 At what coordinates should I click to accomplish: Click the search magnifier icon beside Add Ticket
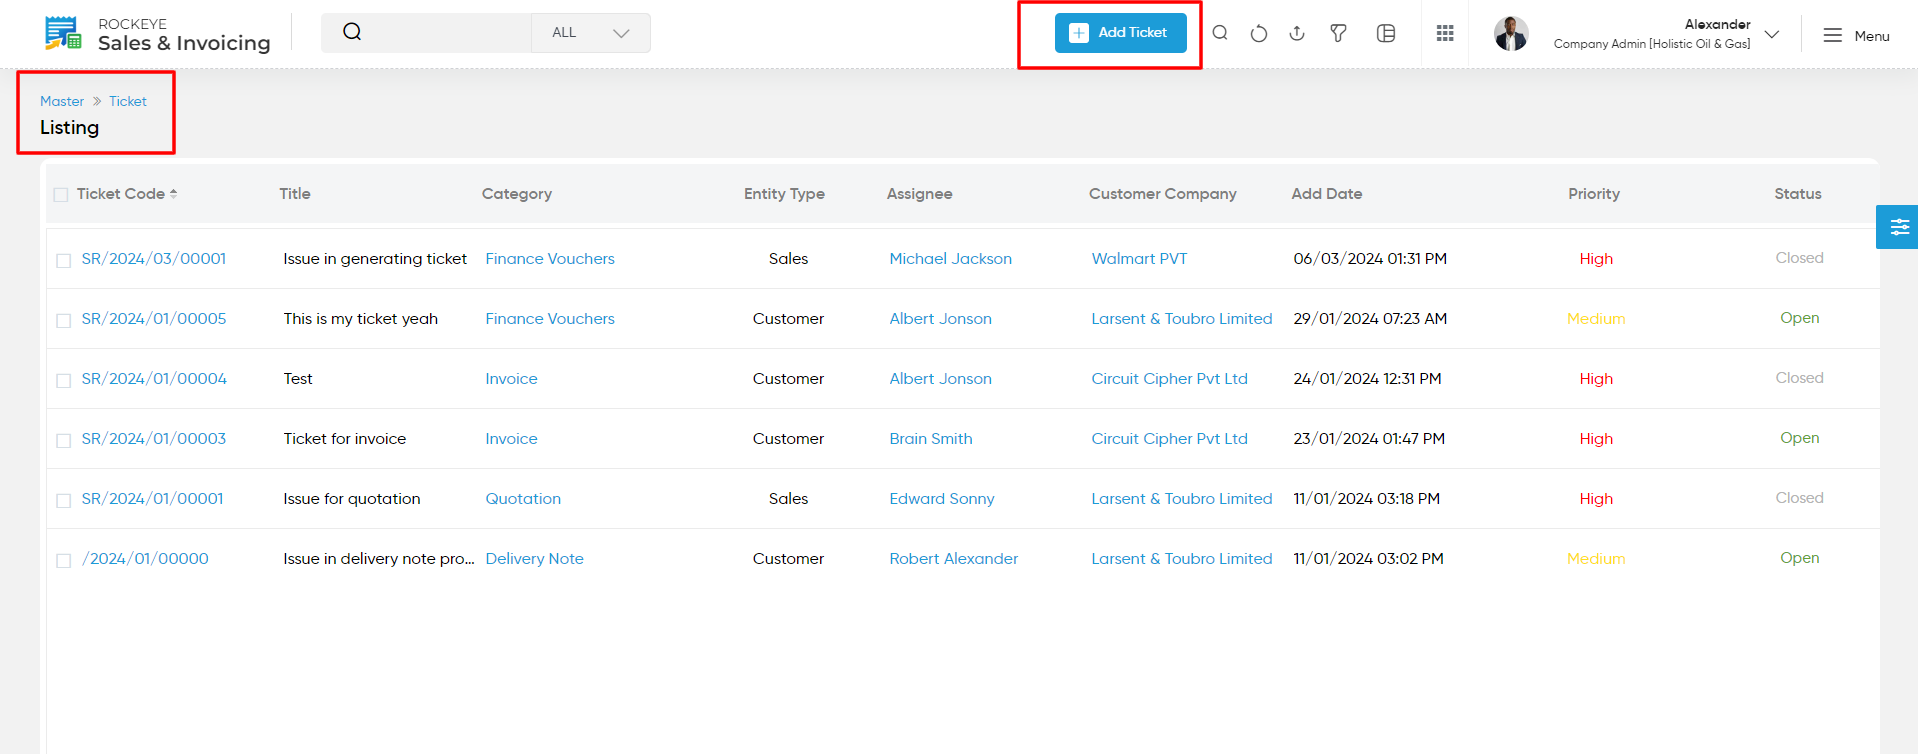1220,33
